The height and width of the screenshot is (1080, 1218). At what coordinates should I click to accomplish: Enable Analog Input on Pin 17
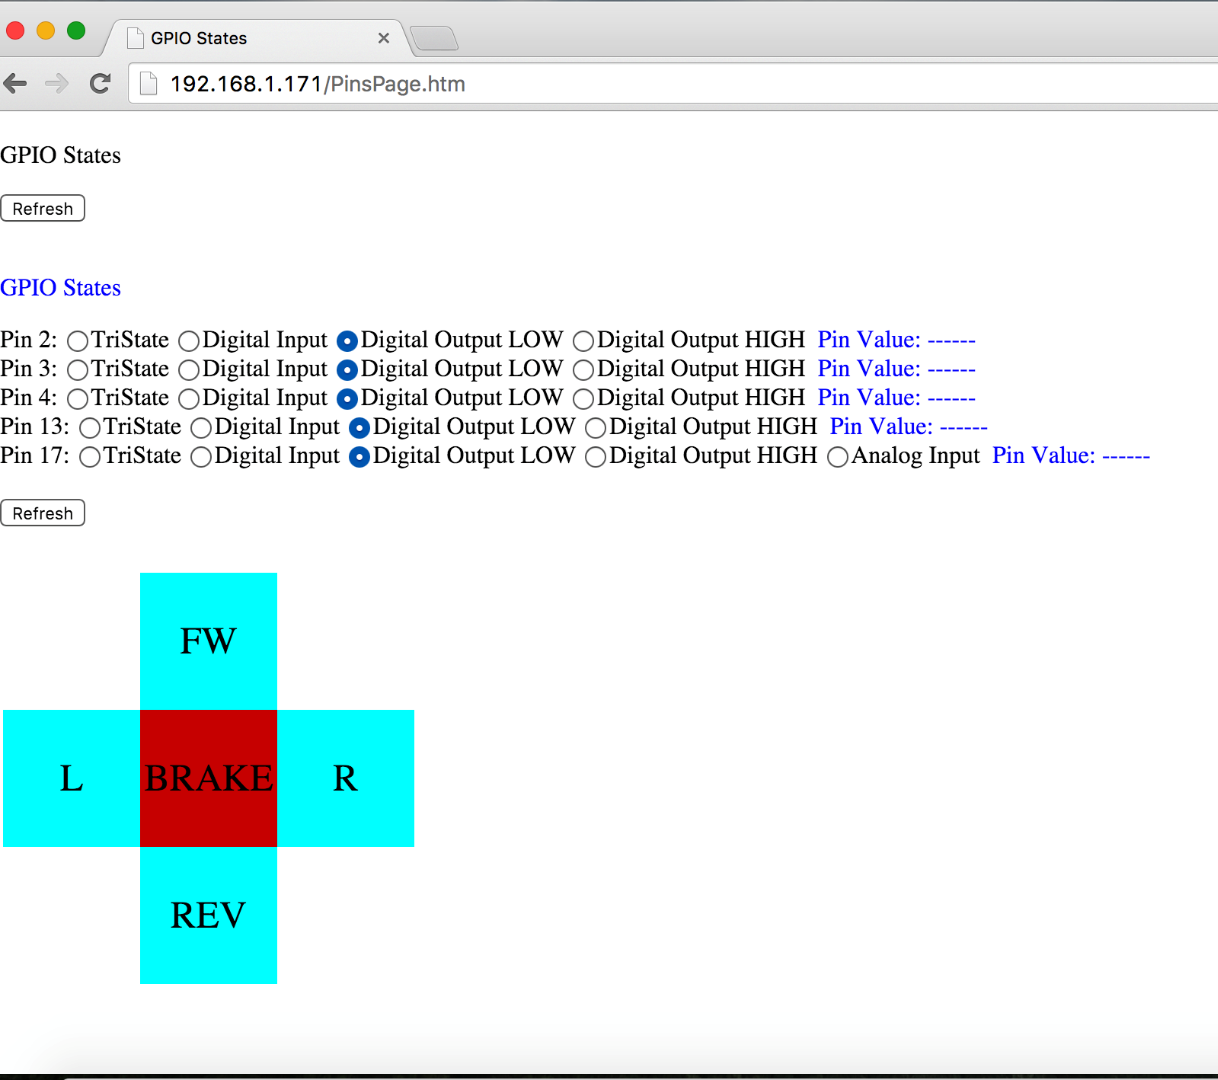pos(837,456)
